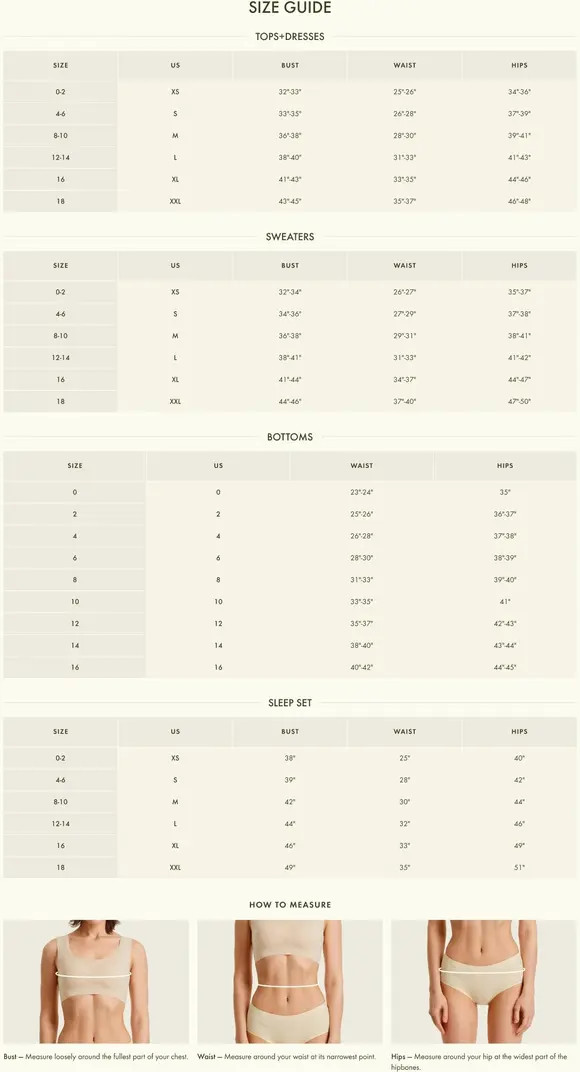Screen dimensions: 580x1072
Task: Select the Sweaters section heading
Action: (290, 237)
